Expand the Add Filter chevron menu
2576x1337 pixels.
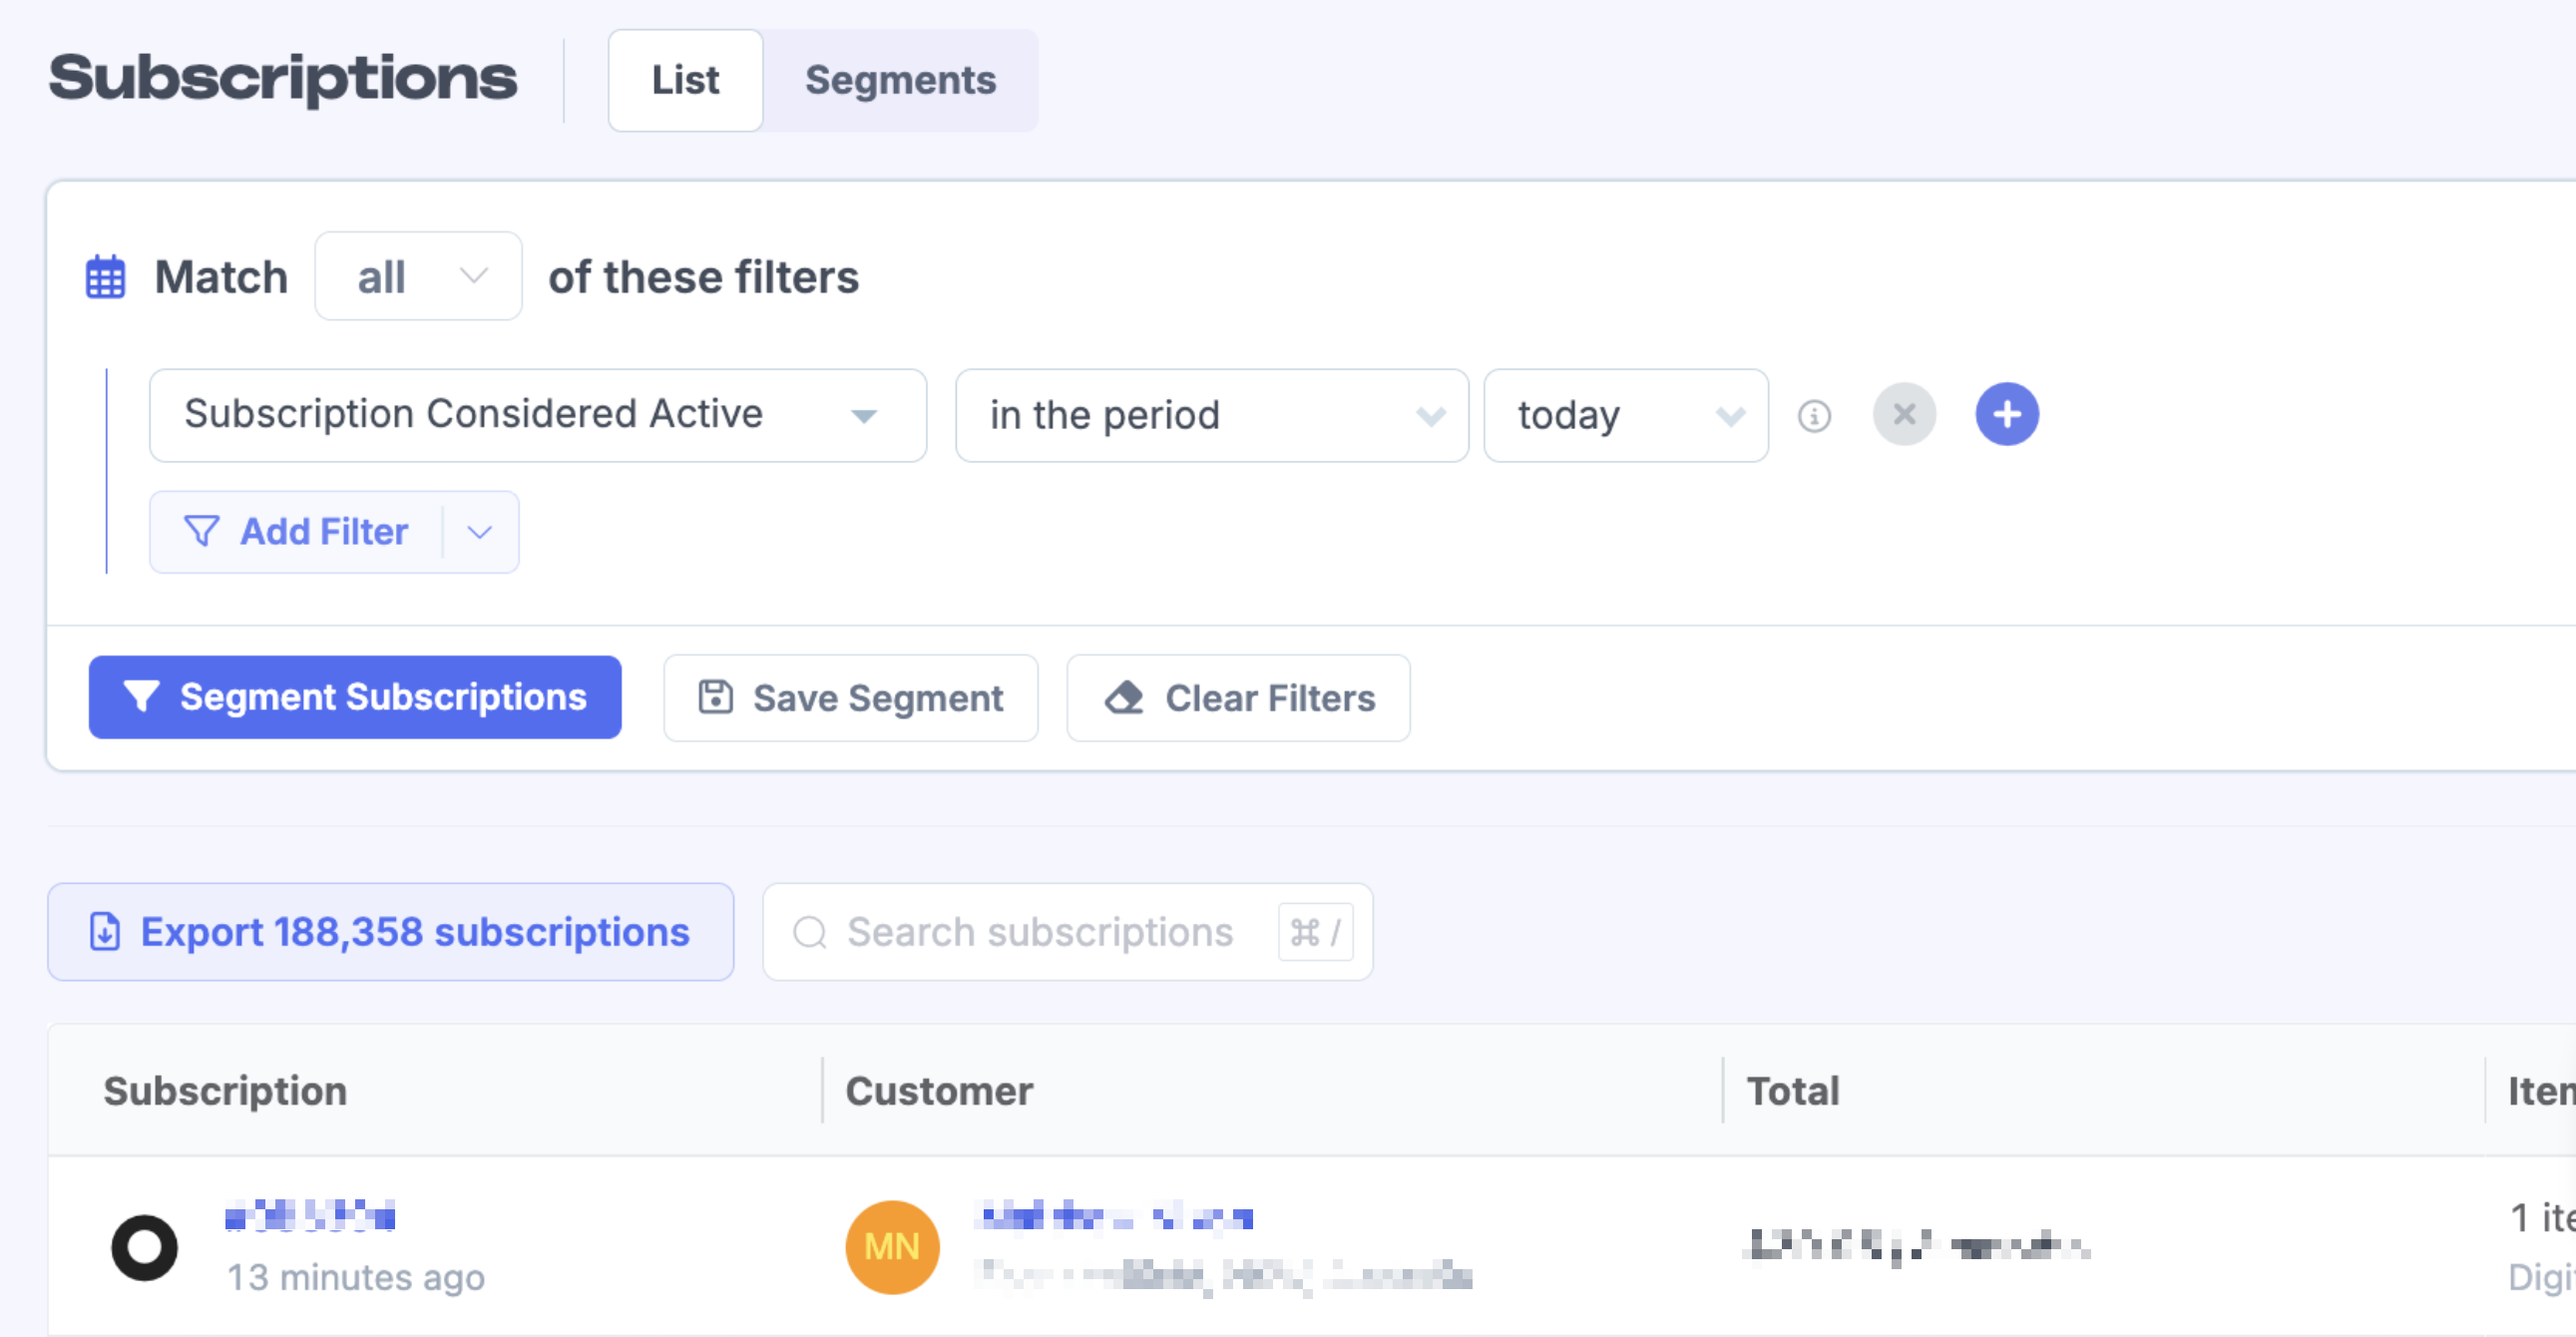(x=480, y=532)
